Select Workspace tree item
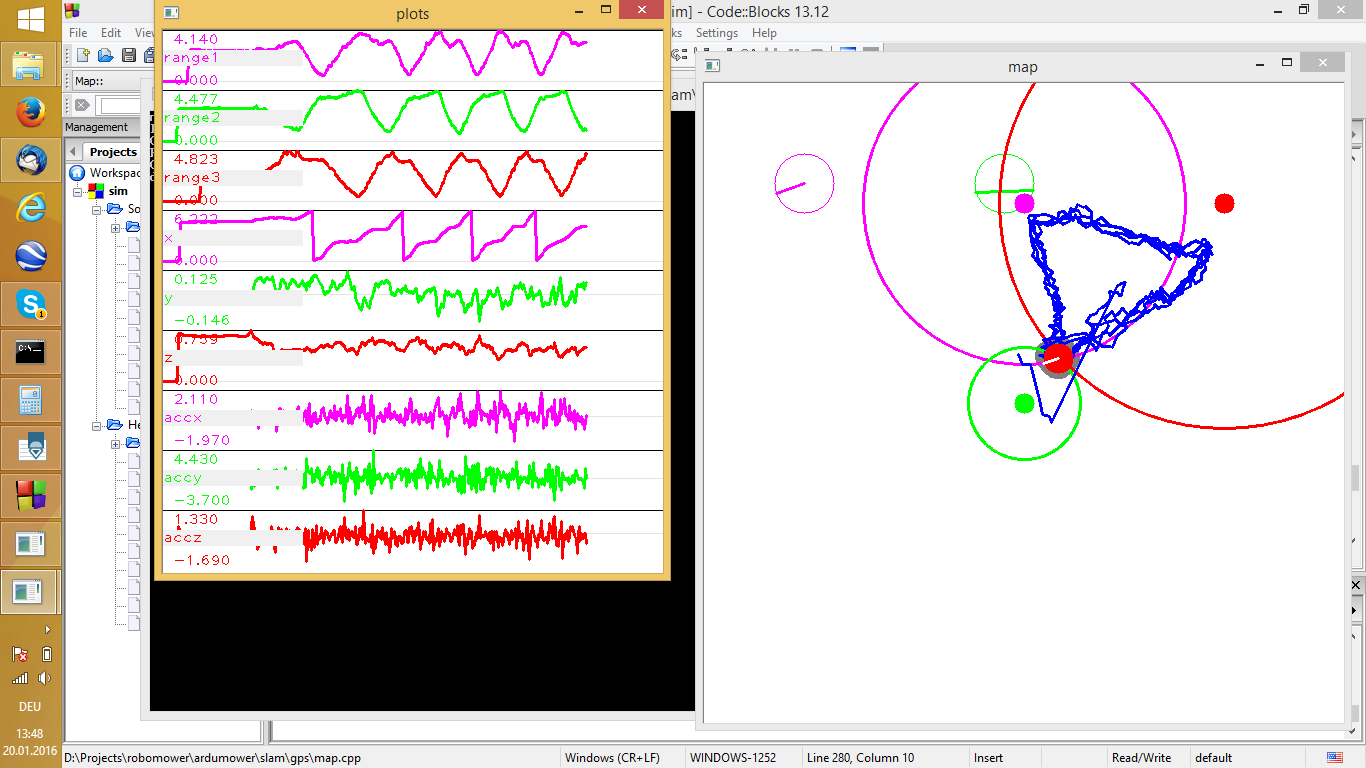Image resolution: width=1366 pixels, height=768 pixels. pyautogui.click(x=105, y=173)
